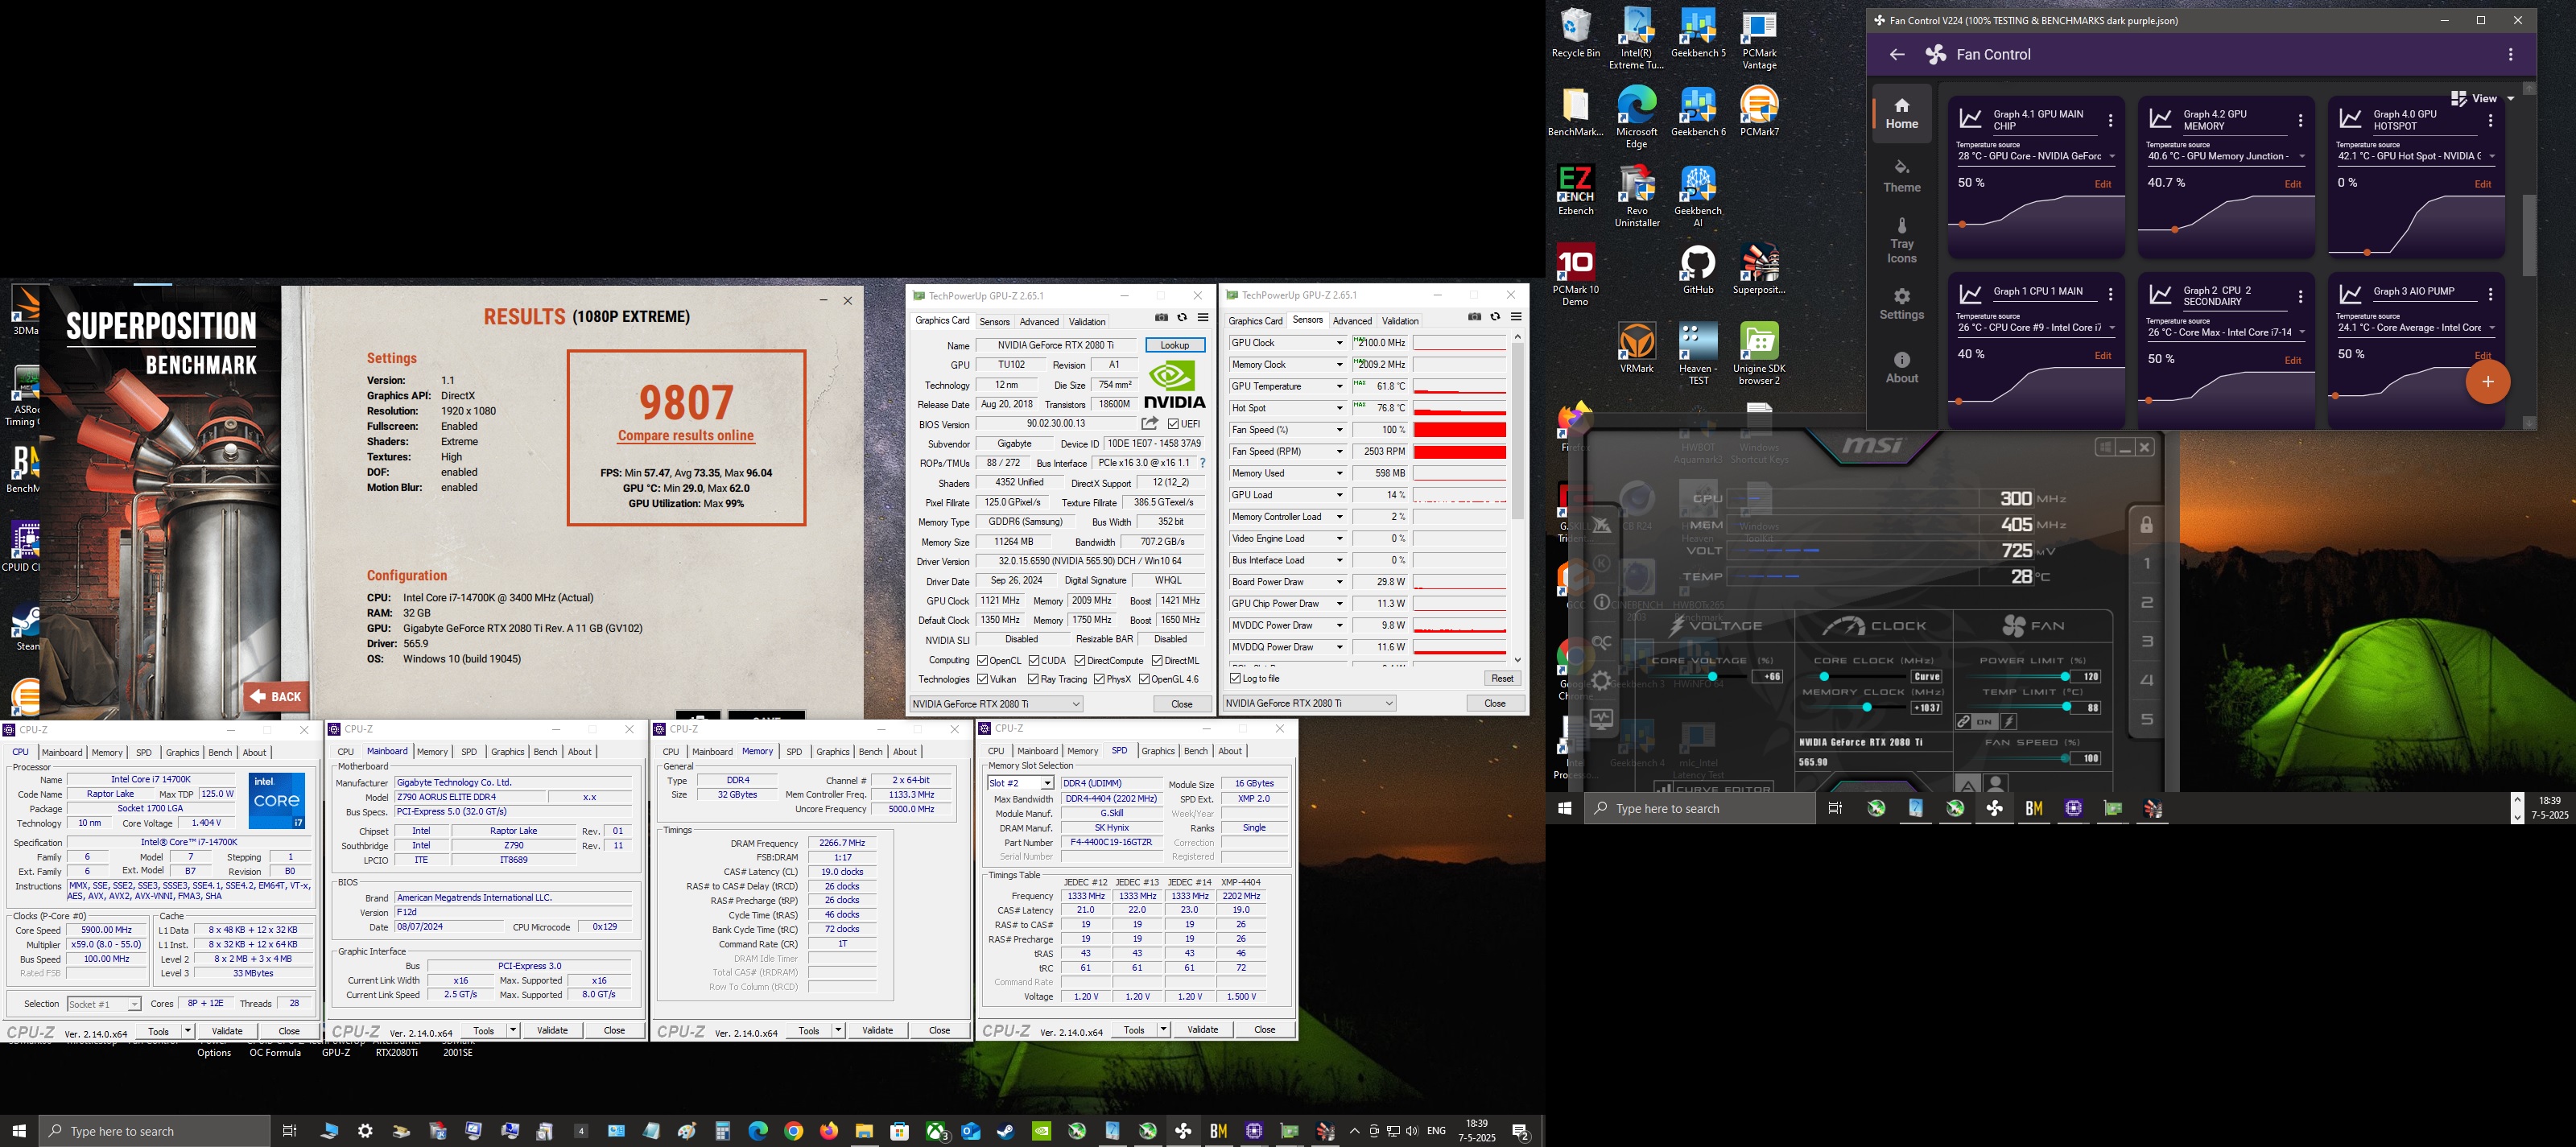Click Validate in the CPU-Z SPD window
The width and height of the screenshot is (2576, 1147).
(1202, 1029)
